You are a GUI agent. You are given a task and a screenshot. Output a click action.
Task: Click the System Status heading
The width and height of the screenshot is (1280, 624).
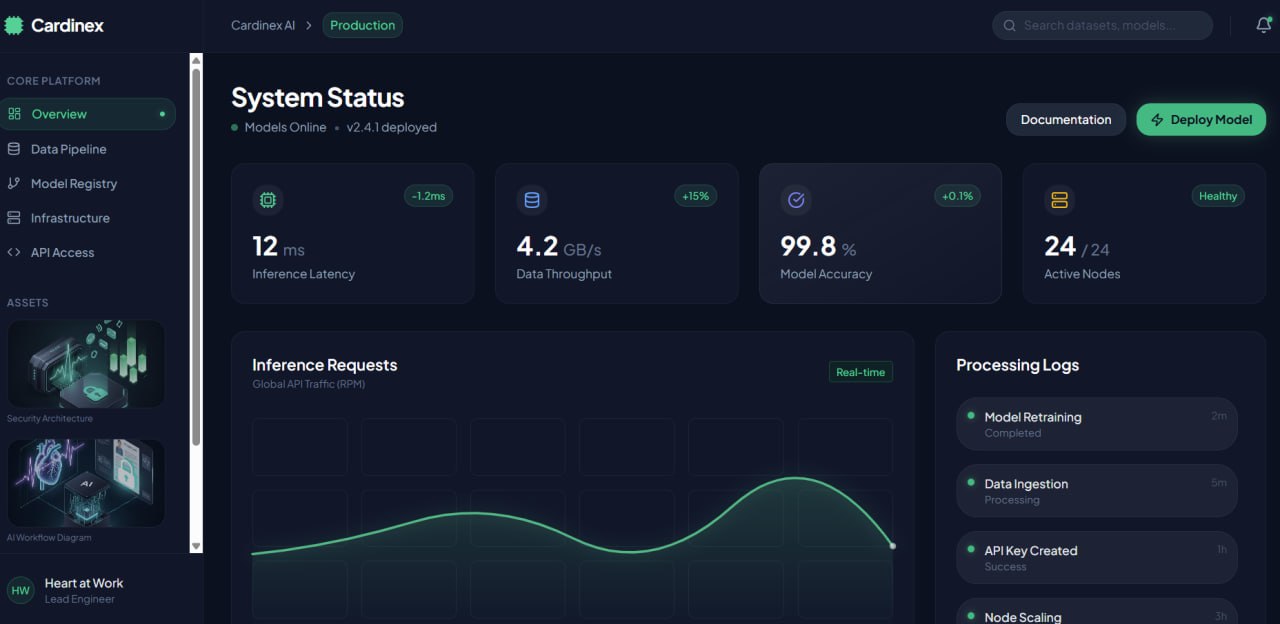coord(318,98)
